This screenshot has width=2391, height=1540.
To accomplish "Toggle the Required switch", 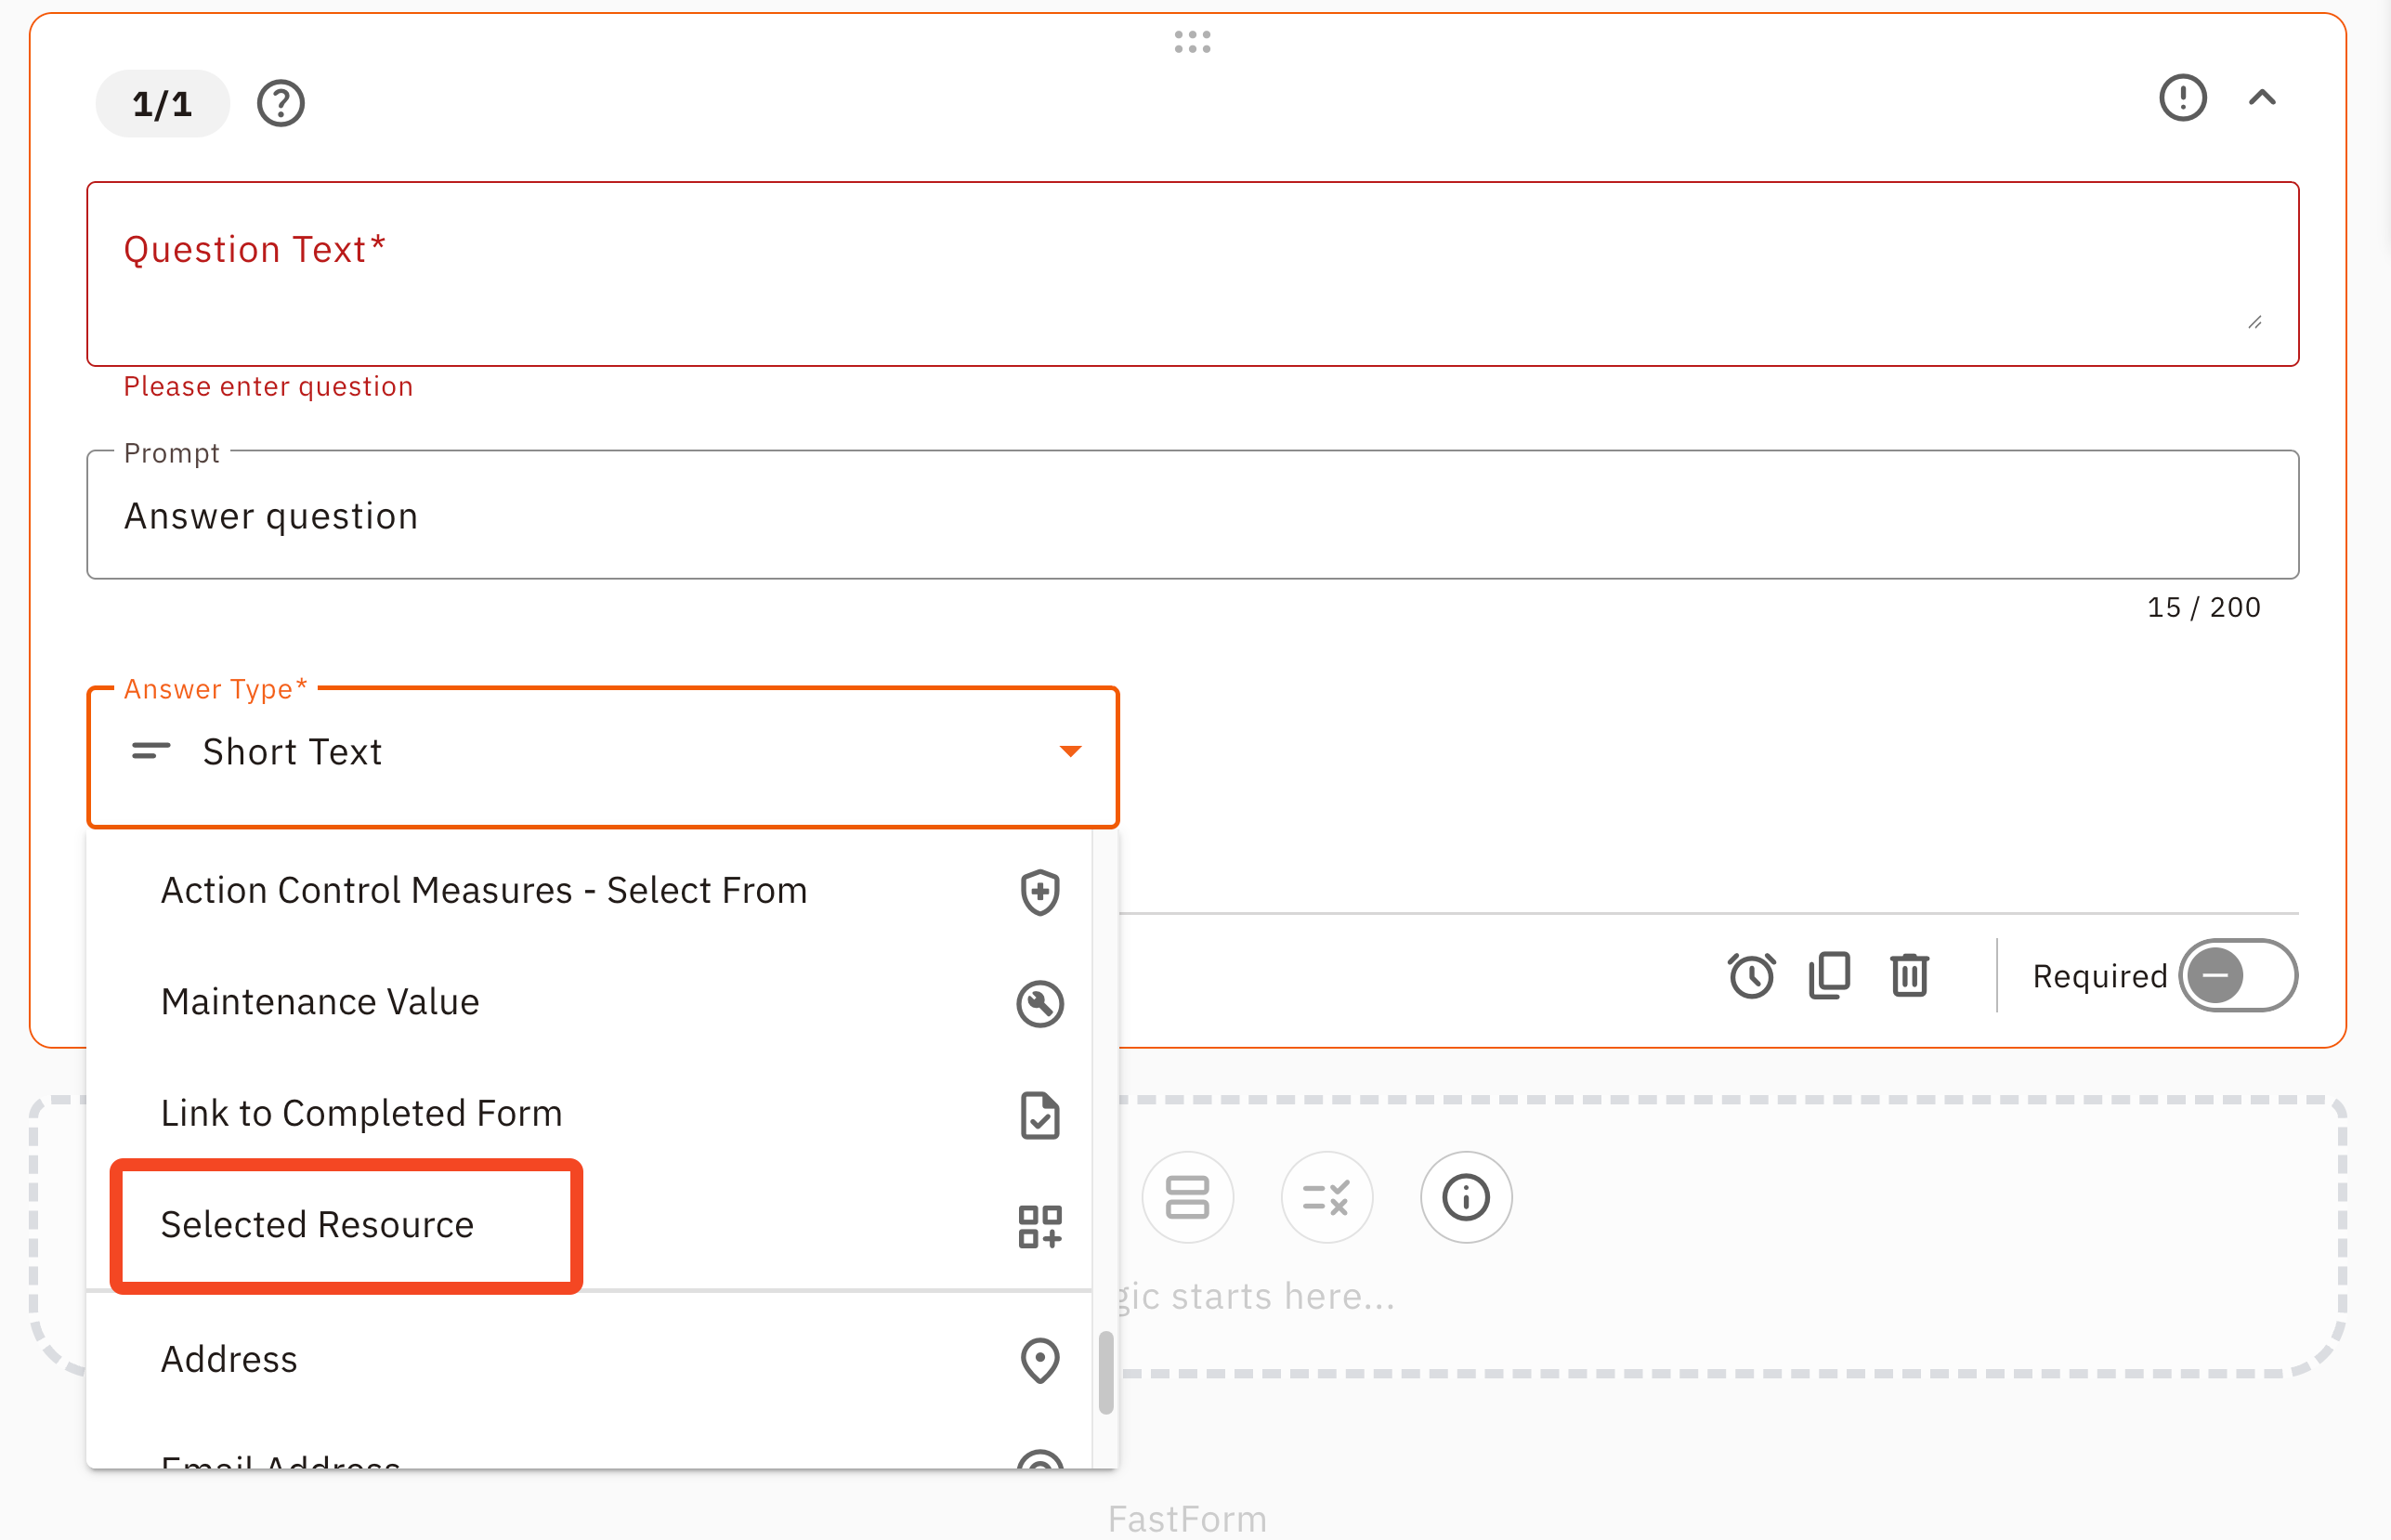I will tap(2238, 975).
